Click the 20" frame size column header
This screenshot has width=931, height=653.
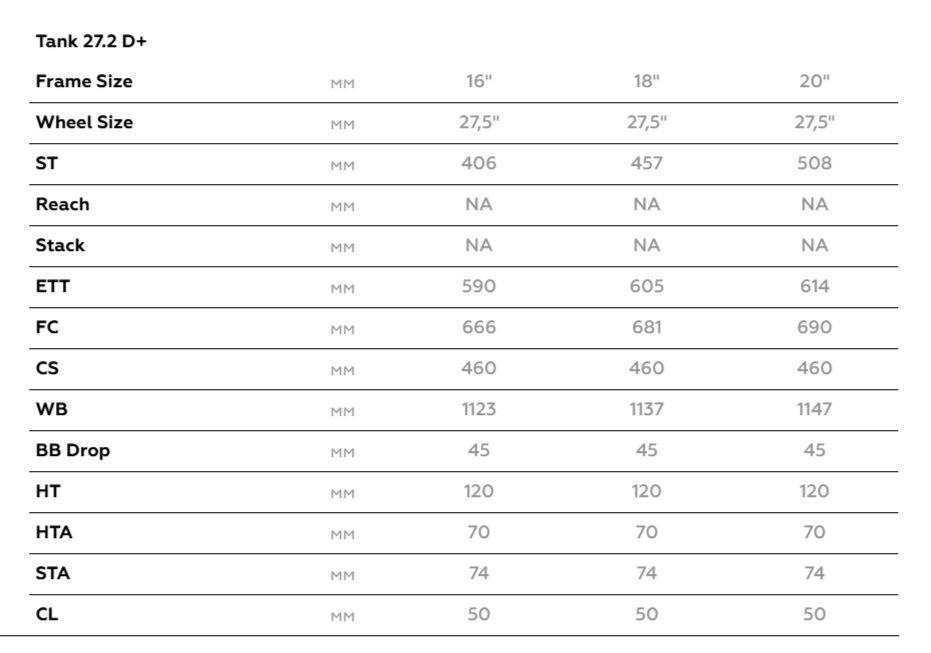[x=815, y=81]
